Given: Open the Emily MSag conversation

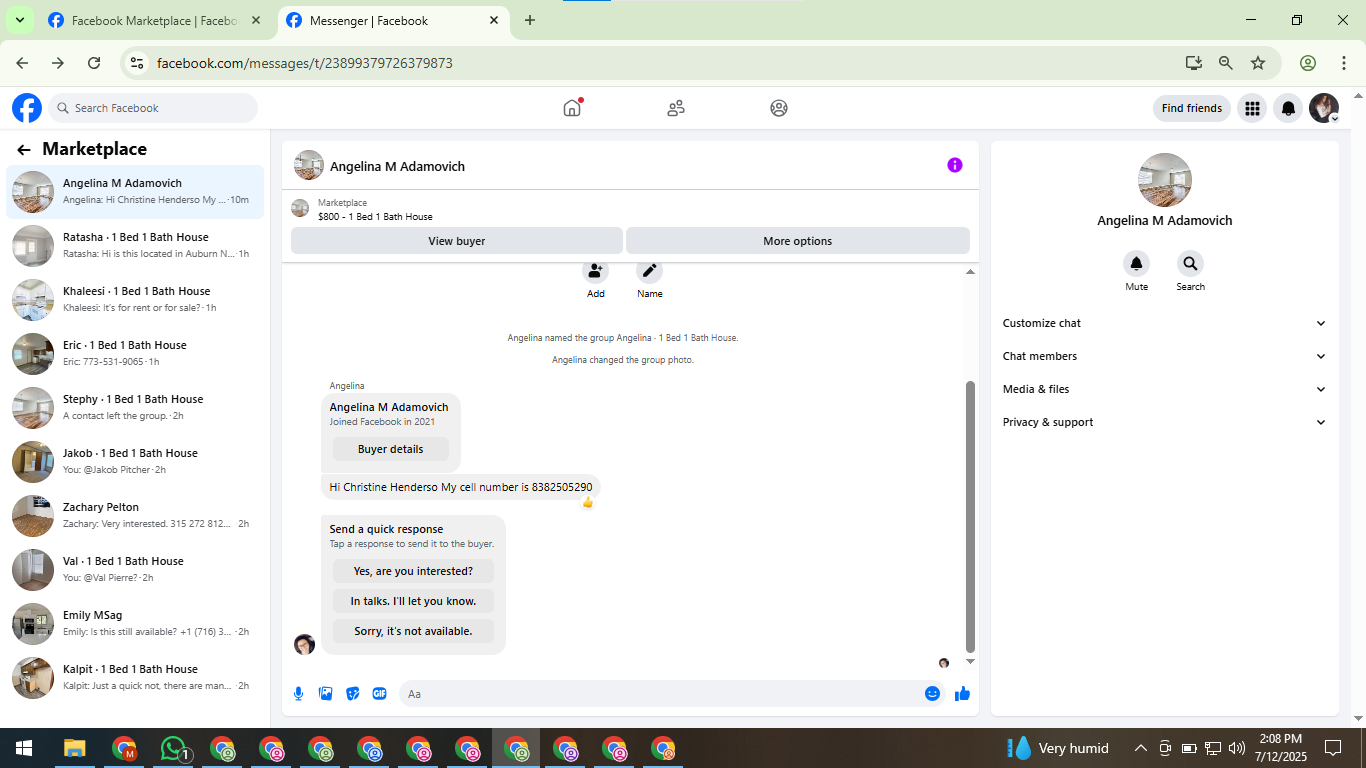Looking at the screenshot, I should point(135,623).
